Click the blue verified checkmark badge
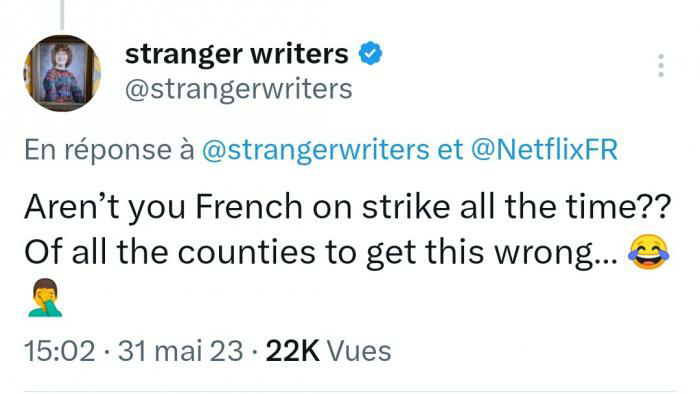Image resolution: width=700 pixels, height=394 pixels. tap(371, 53)
